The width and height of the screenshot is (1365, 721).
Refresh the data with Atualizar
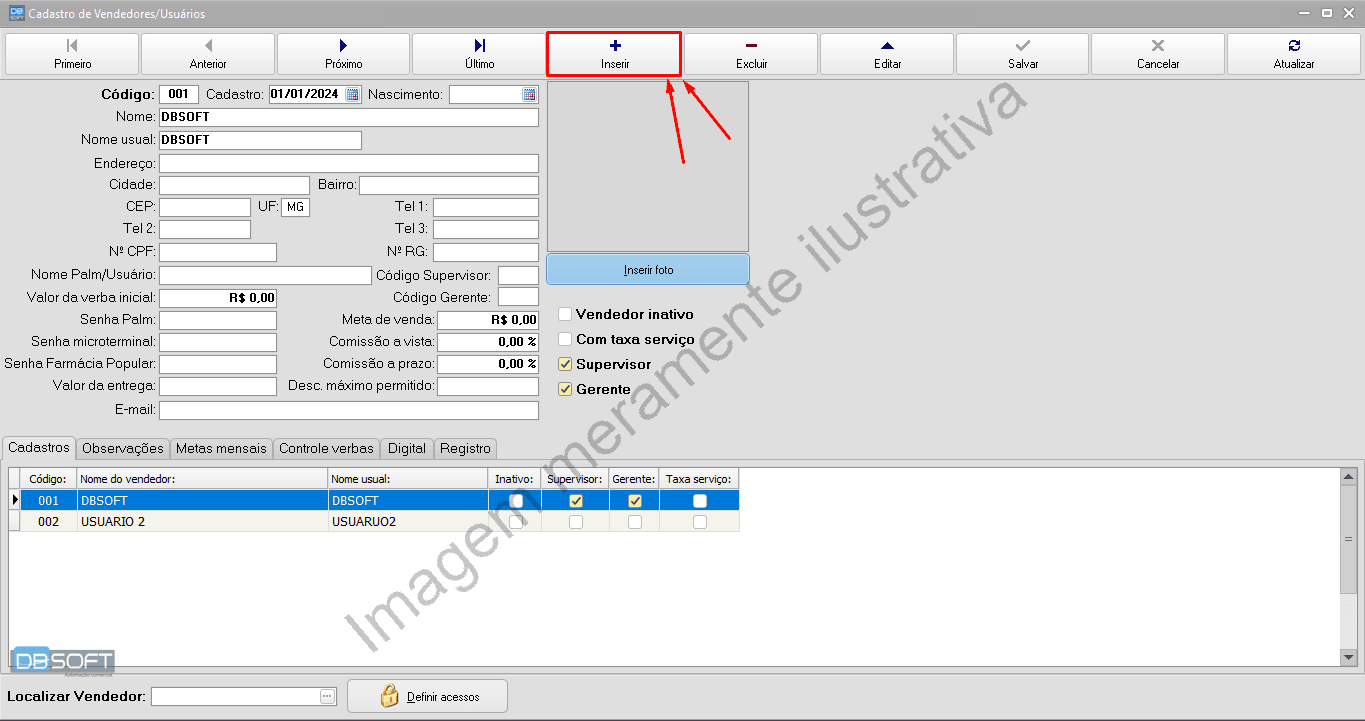click(x=1294, y=54)
